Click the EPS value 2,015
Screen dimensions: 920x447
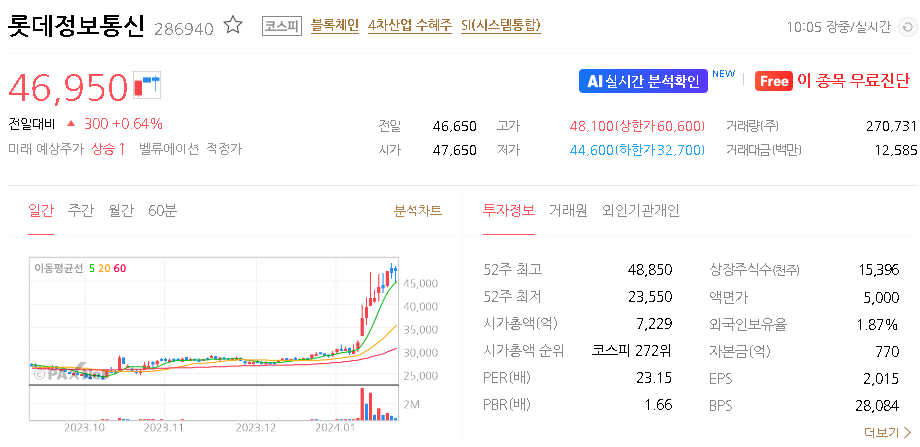(x=881, y=378)
